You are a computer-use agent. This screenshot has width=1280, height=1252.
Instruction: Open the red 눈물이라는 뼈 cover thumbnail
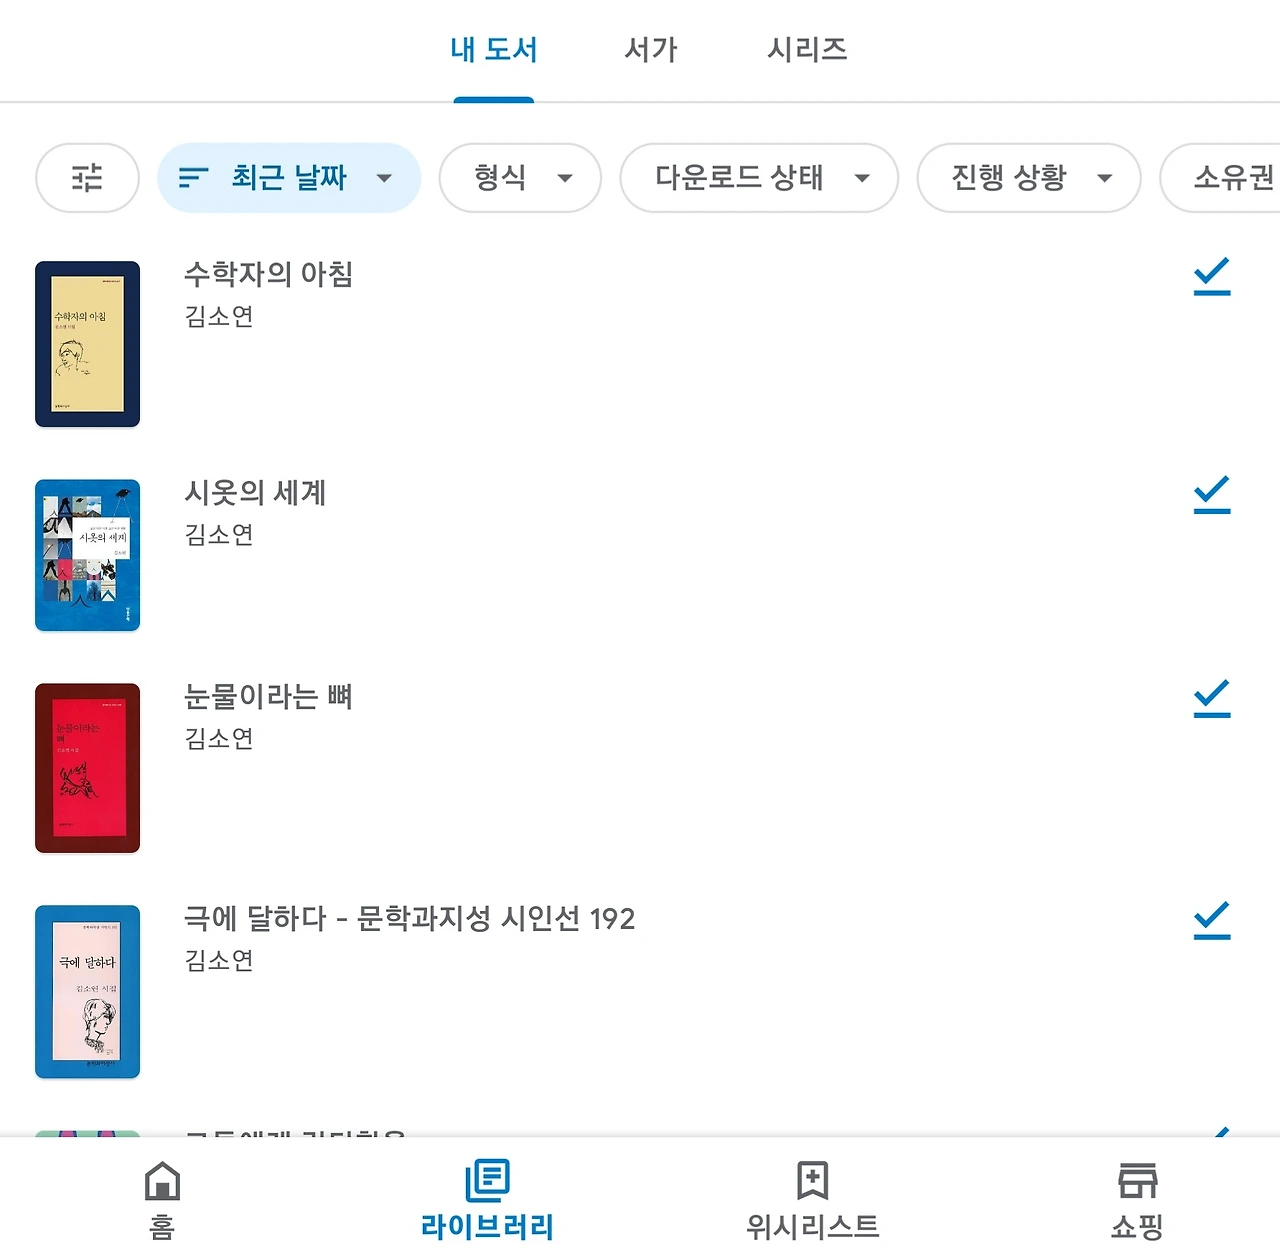87,768
